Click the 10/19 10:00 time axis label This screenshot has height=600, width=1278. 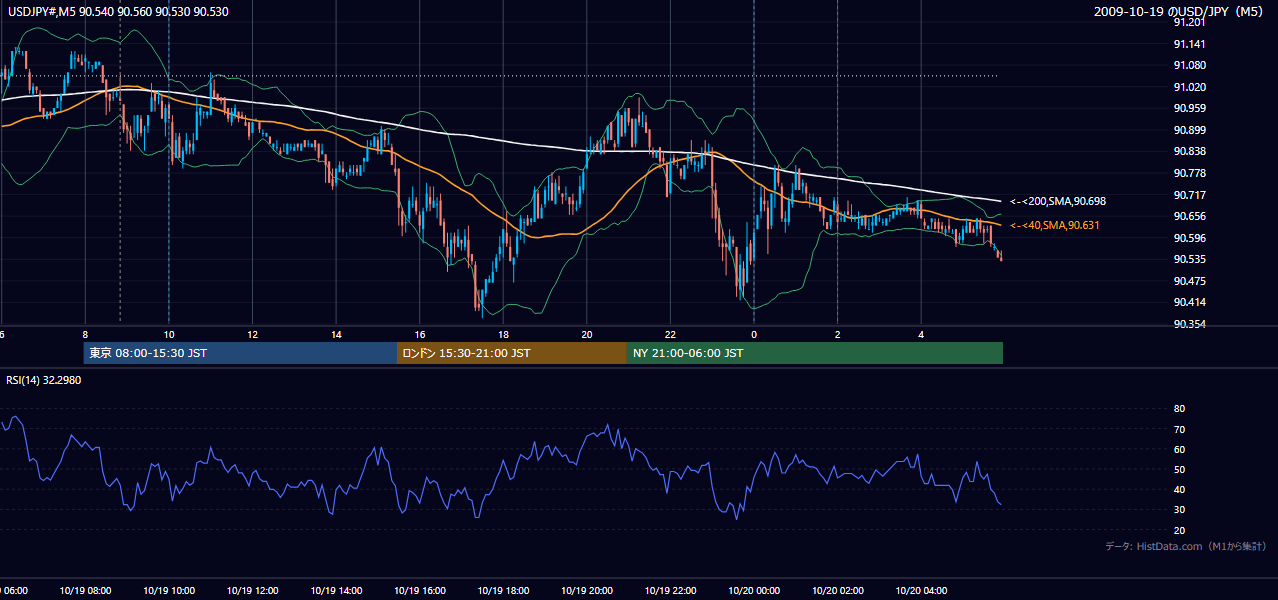(169, 590)
